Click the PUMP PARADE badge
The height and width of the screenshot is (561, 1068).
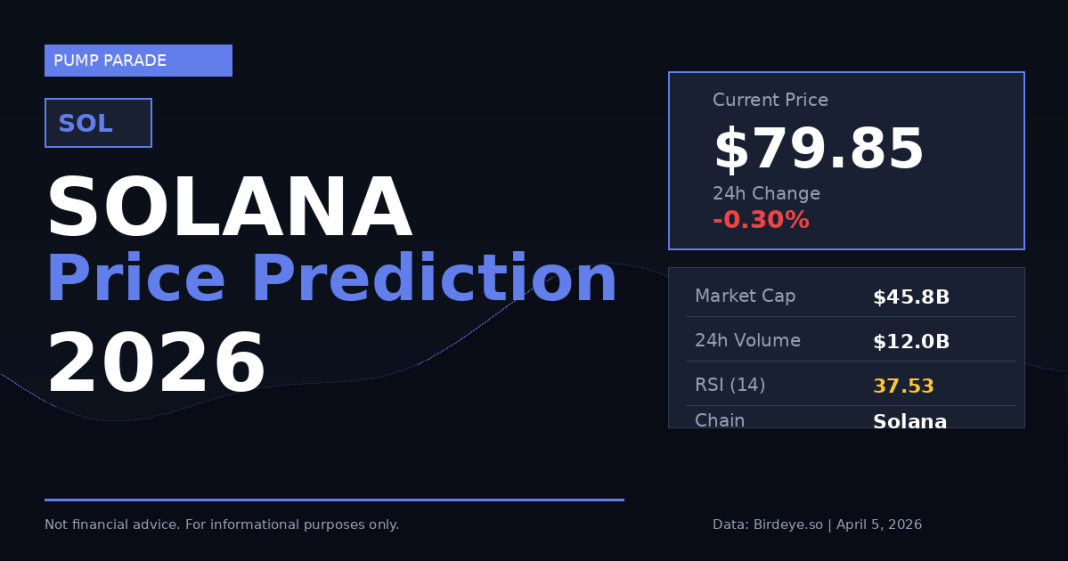[138, 60]
